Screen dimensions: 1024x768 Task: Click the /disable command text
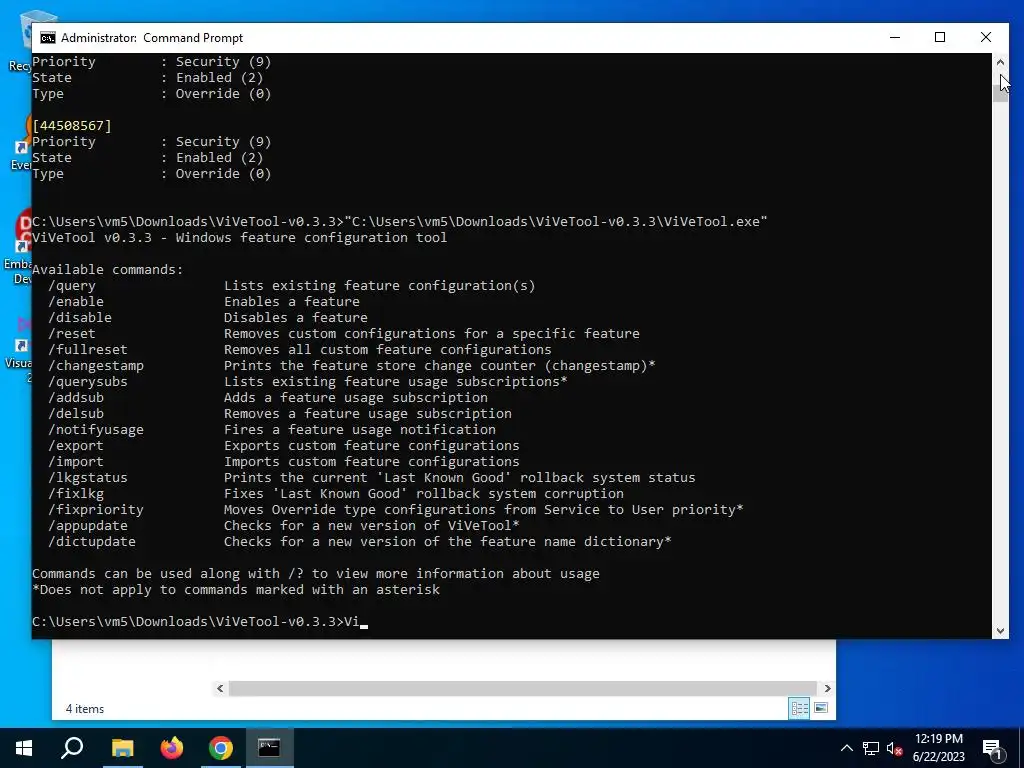pos(80,317)
